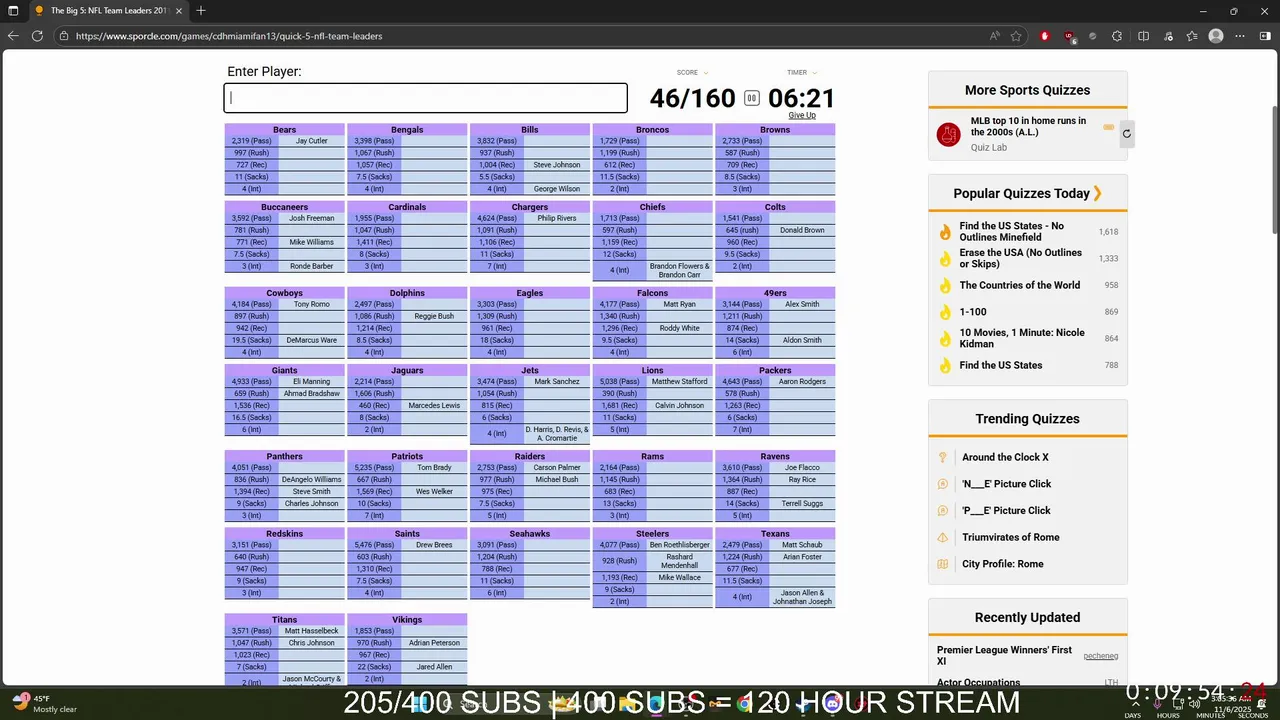Open MLB top 10 home runs quiz
The image size is (1280, 720).
click(1028, 126)
